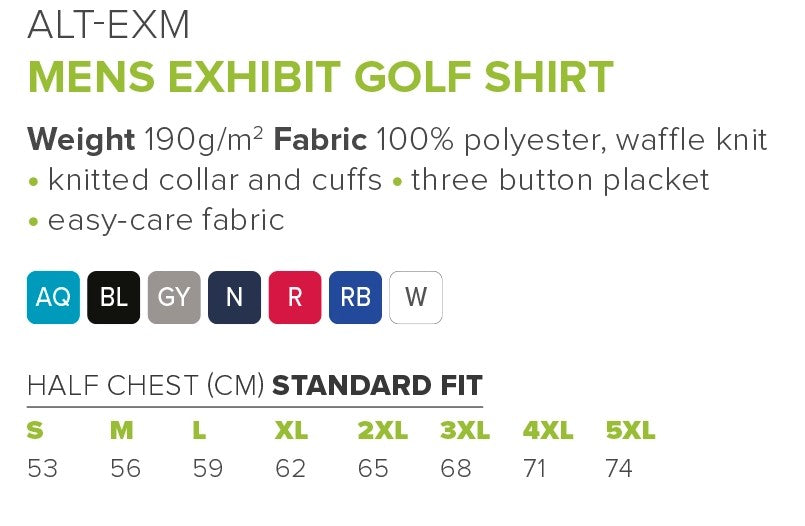Click the M size column header

click(x=121, y=431)
